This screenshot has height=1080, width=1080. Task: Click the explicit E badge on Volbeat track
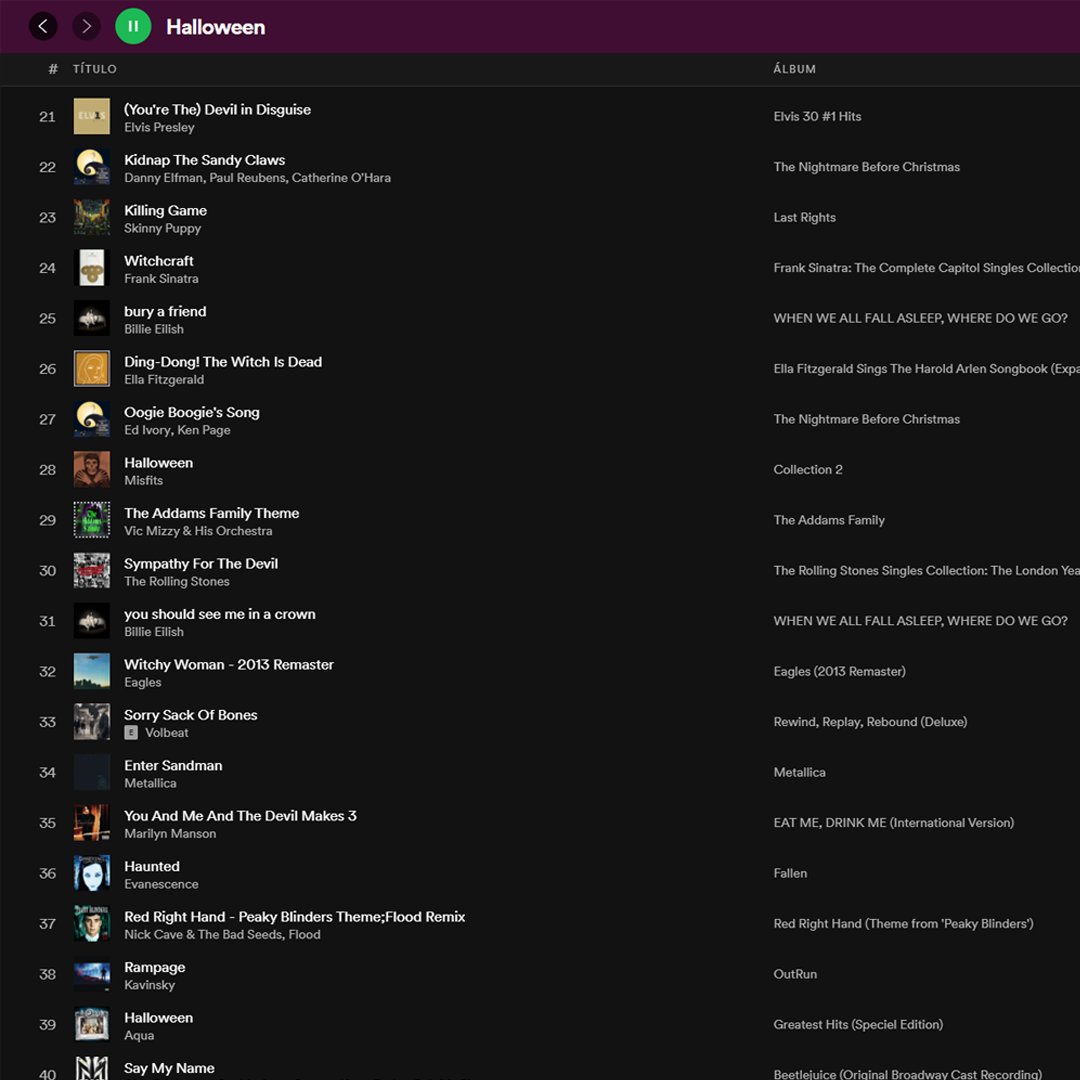pyautogui.click(x=131, y=732)
